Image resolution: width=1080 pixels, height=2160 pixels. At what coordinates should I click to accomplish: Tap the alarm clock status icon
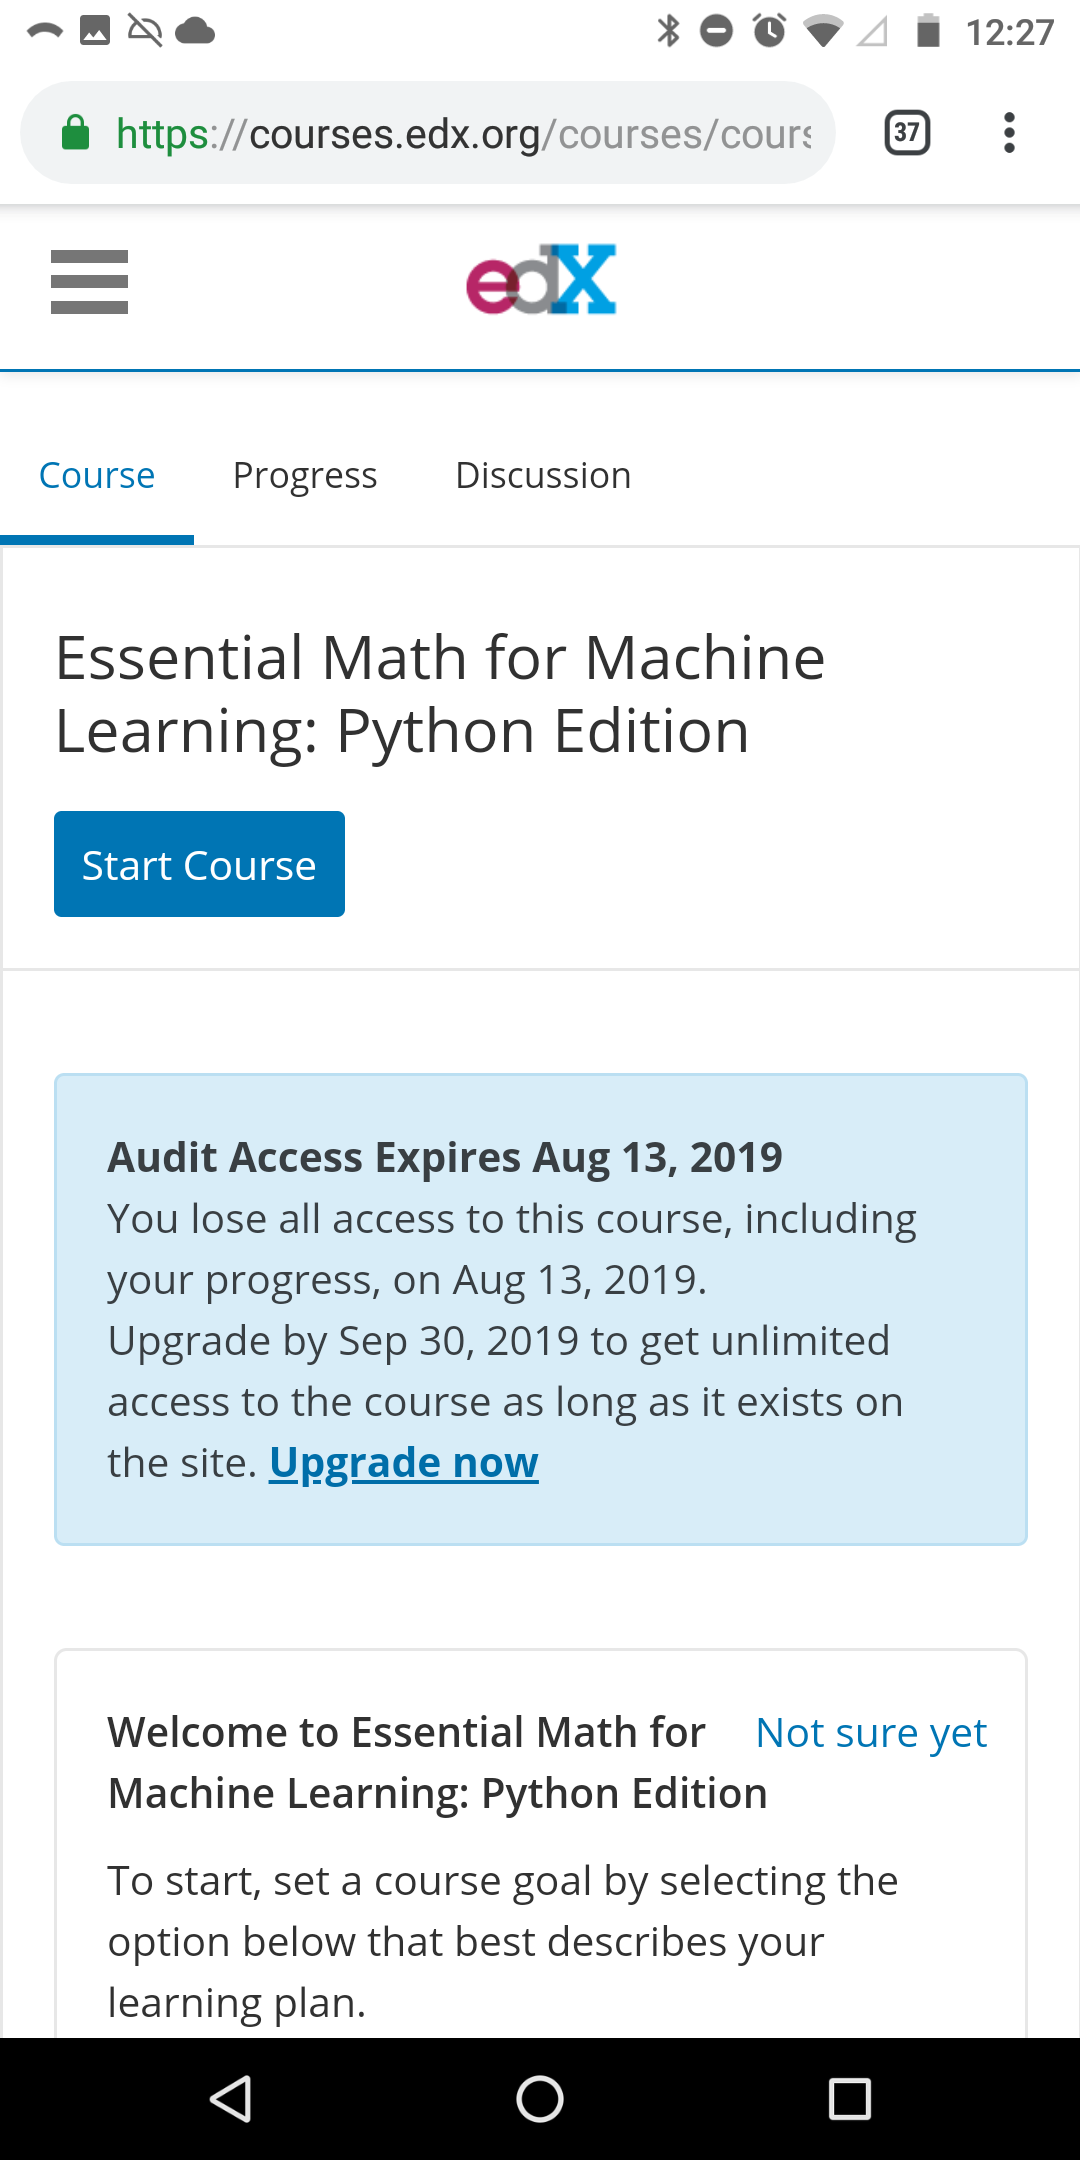point(769,31)
